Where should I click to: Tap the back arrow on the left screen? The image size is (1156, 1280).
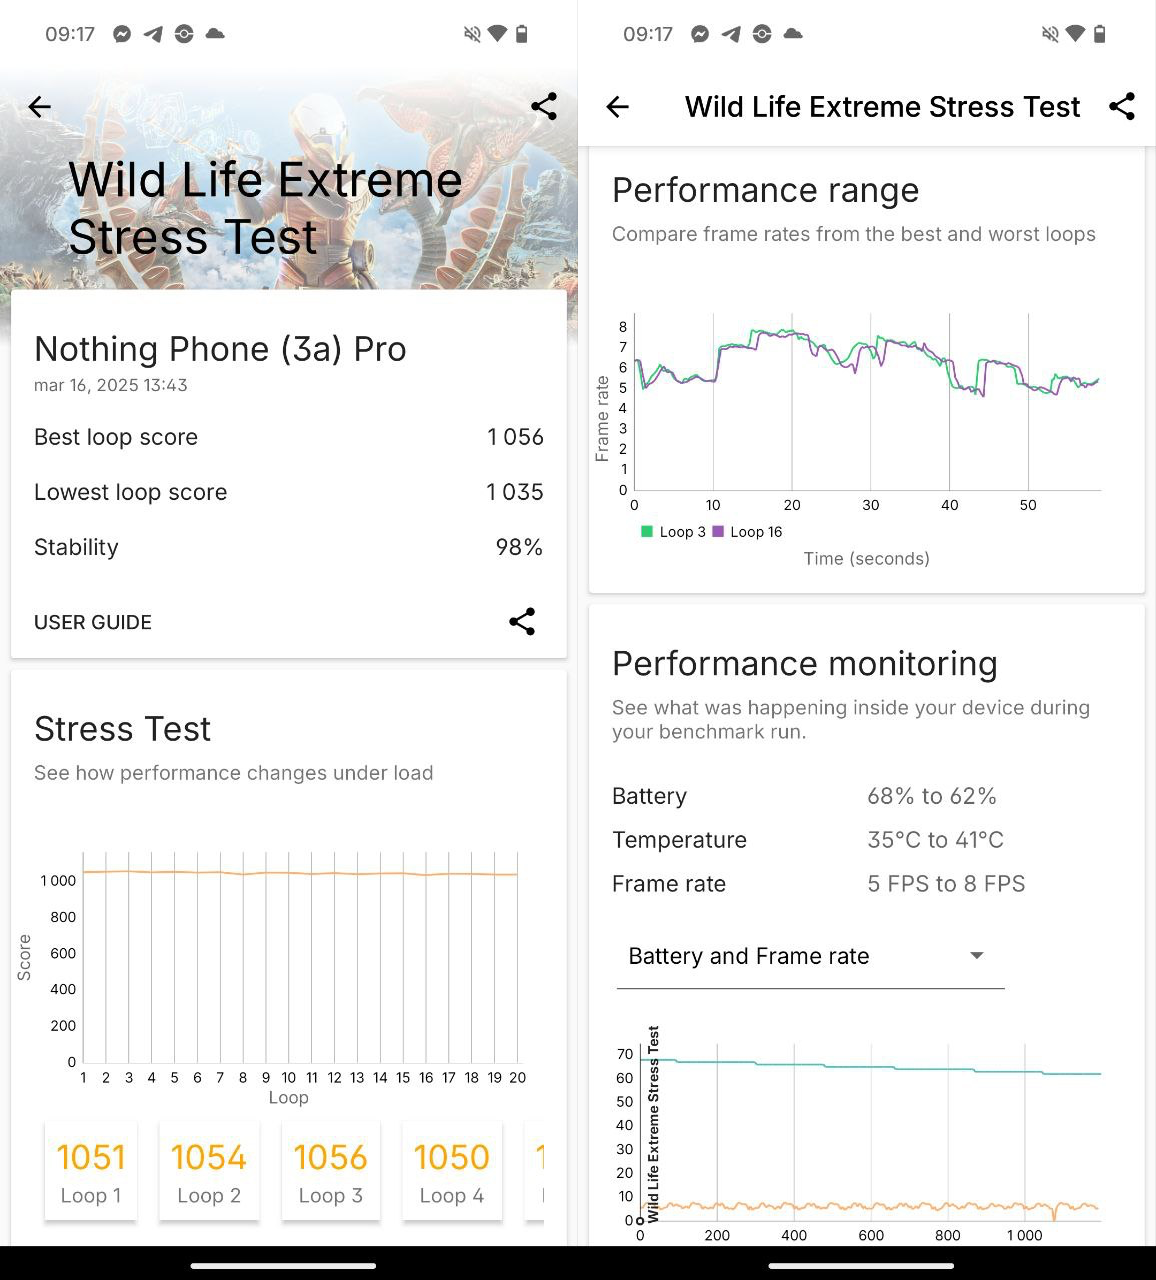(x=40, y=107)
